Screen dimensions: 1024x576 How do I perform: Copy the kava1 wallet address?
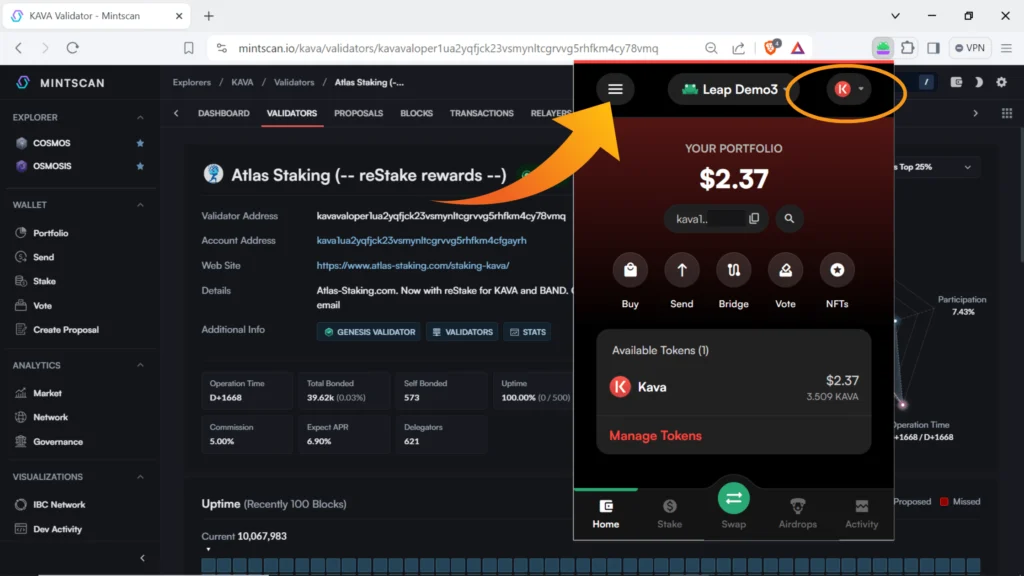click(x=754, y=218)
